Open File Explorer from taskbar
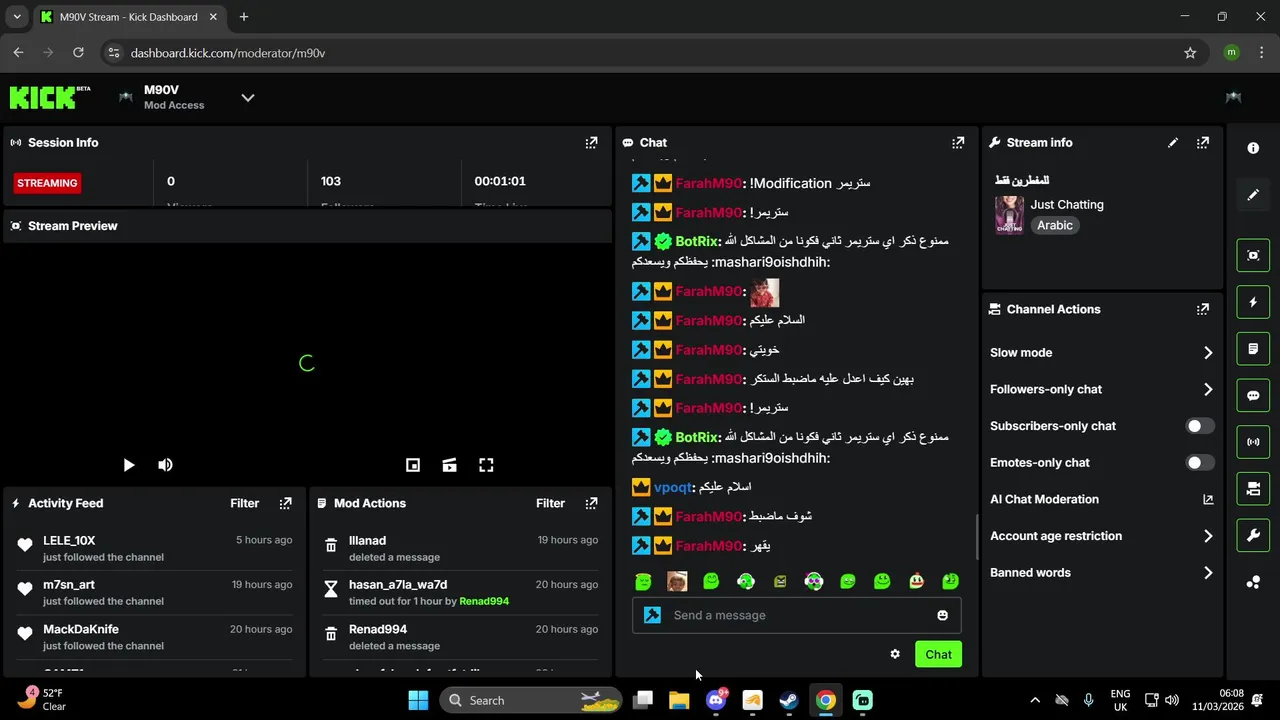 (x=679, y=700)
